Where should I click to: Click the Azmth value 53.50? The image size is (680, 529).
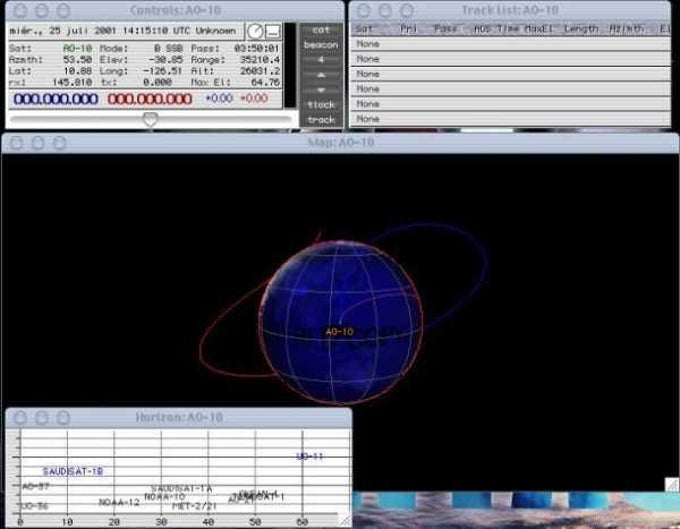click(x=78, y=59)
